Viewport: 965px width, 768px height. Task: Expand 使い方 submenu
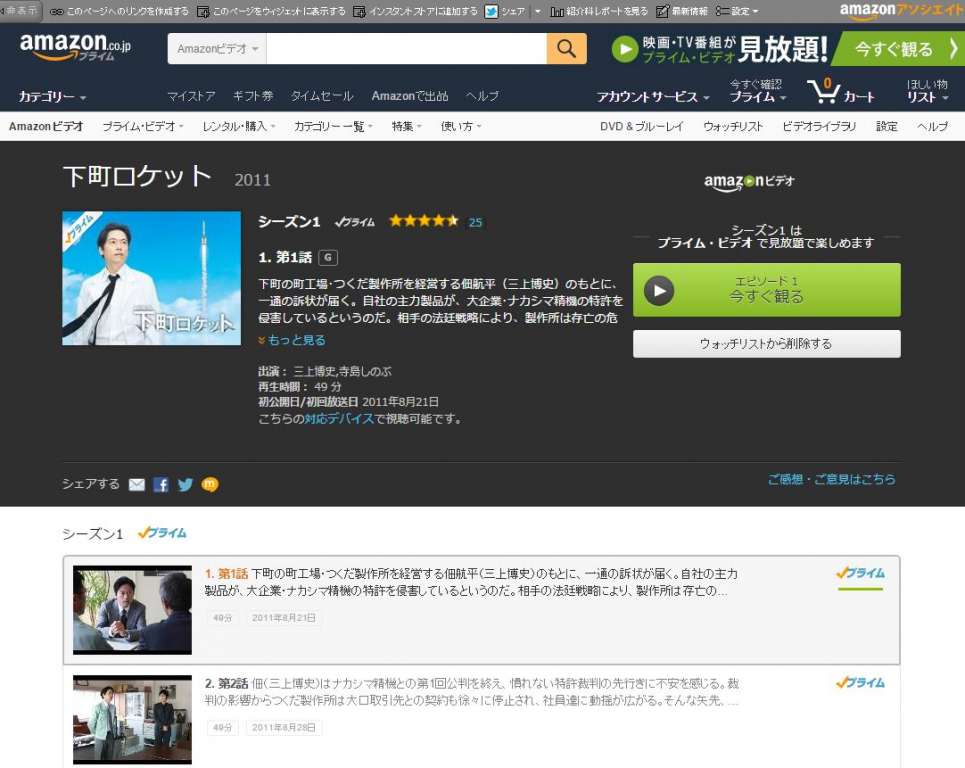(x=461, y=126)
